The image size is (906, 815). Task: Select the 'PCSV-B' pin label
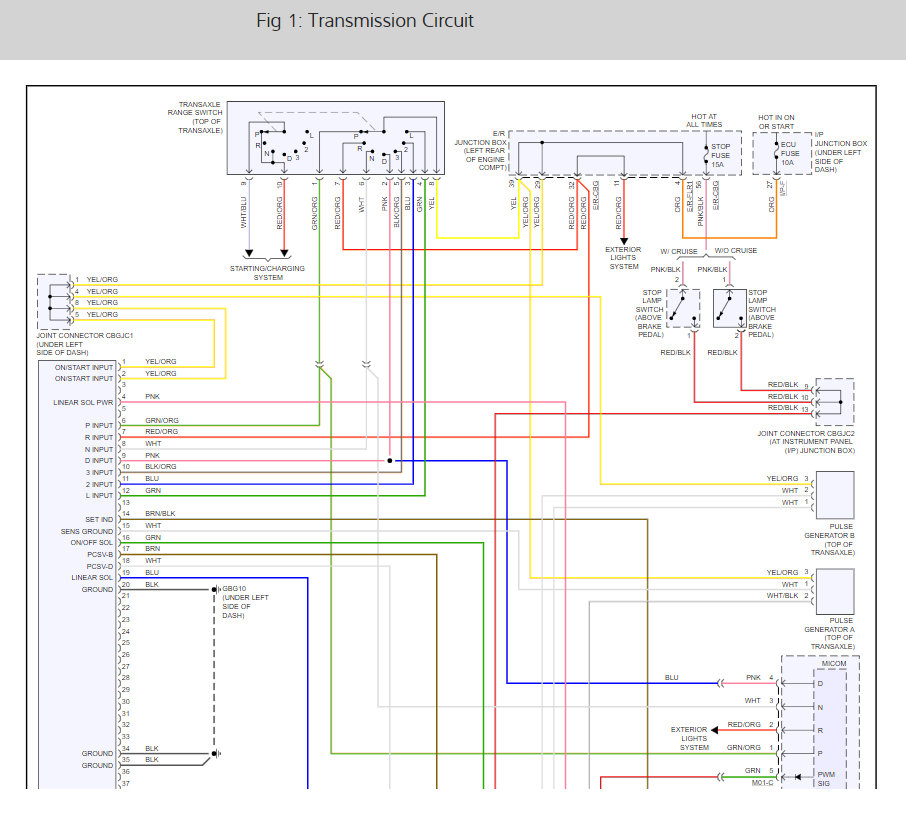coord(100,555)
